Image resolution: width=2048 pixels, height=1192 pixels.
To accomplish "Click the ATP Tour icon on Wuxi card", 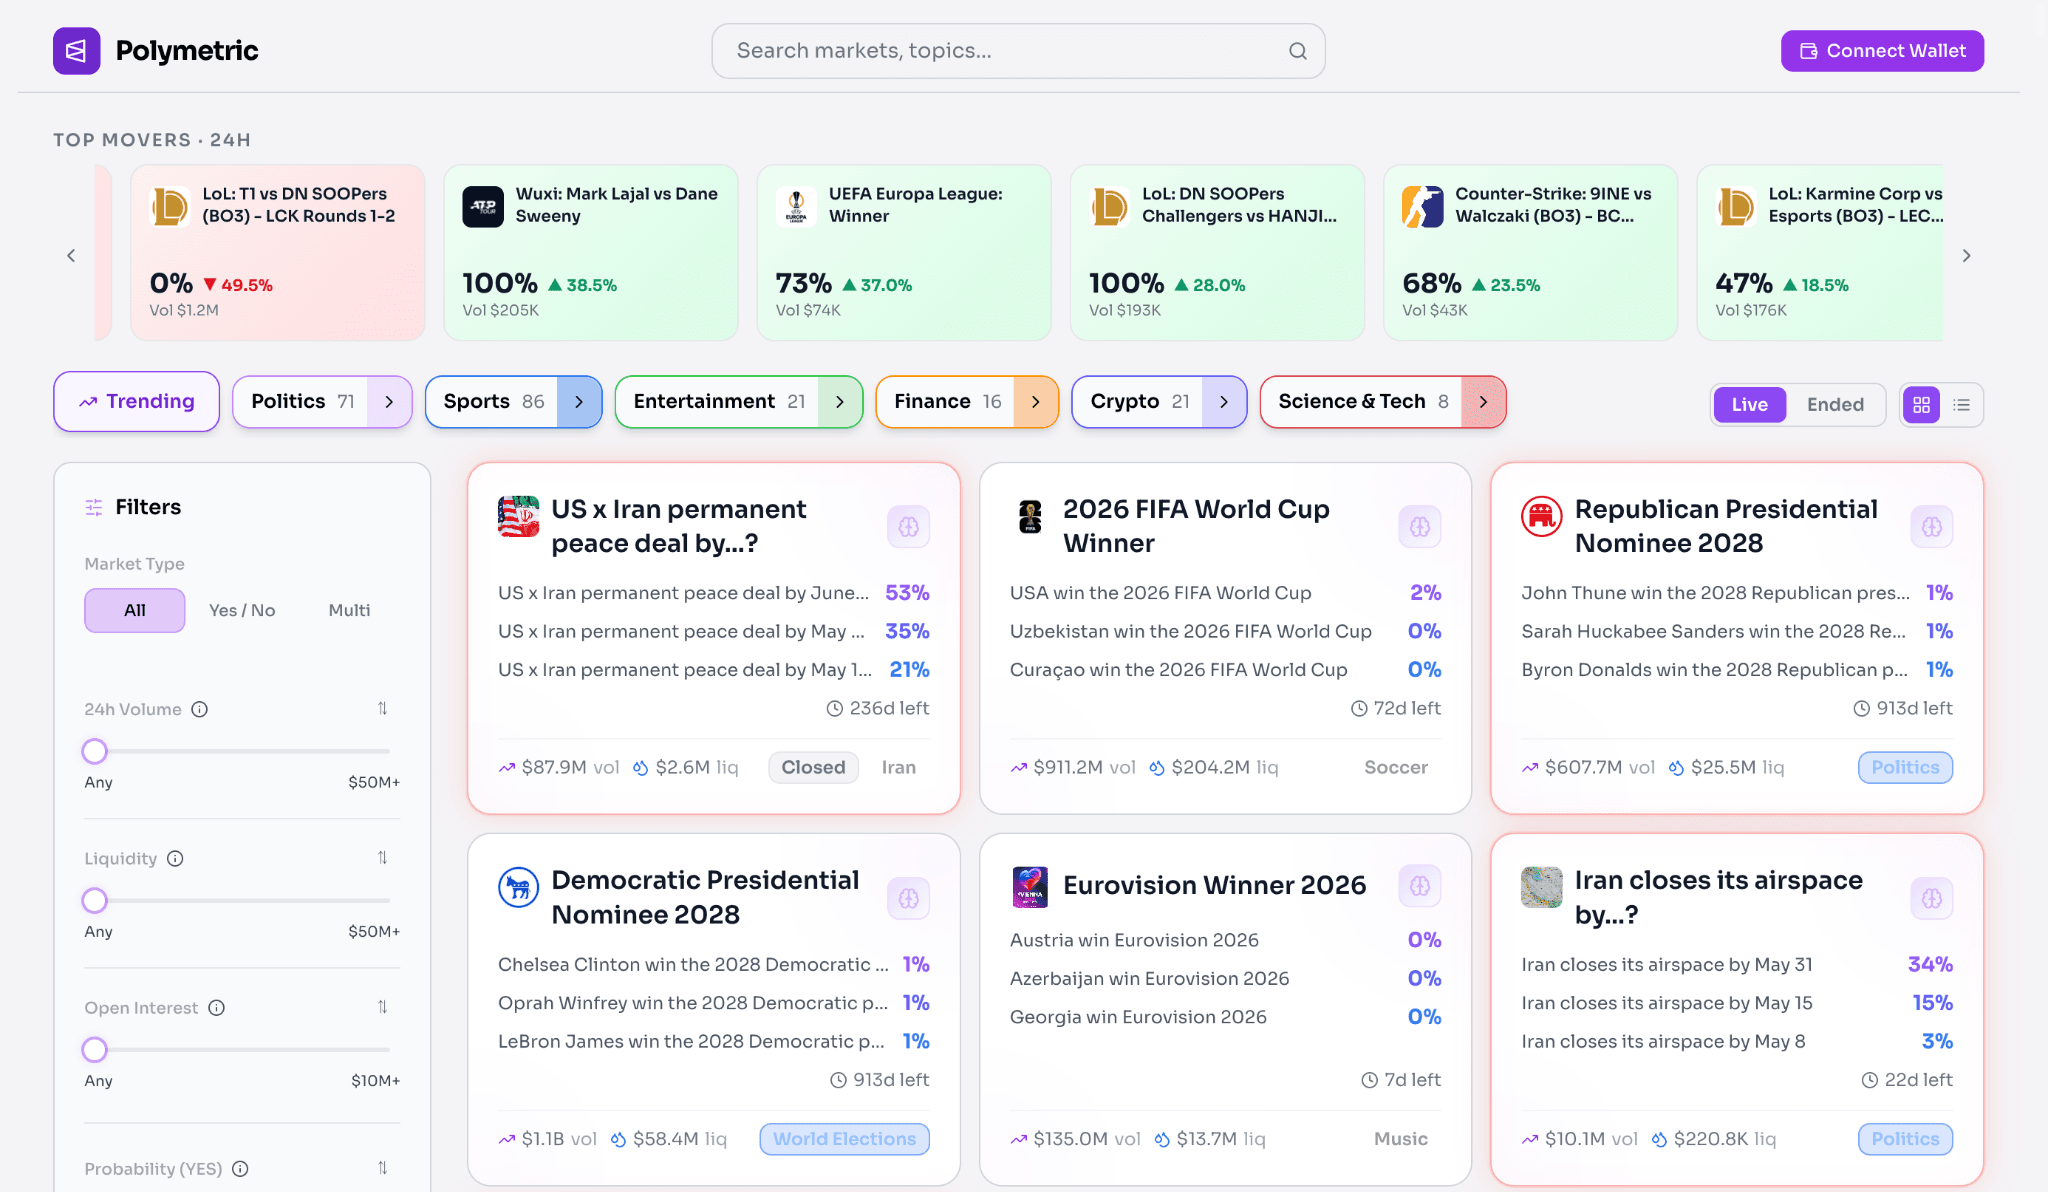I will [483, 206].
